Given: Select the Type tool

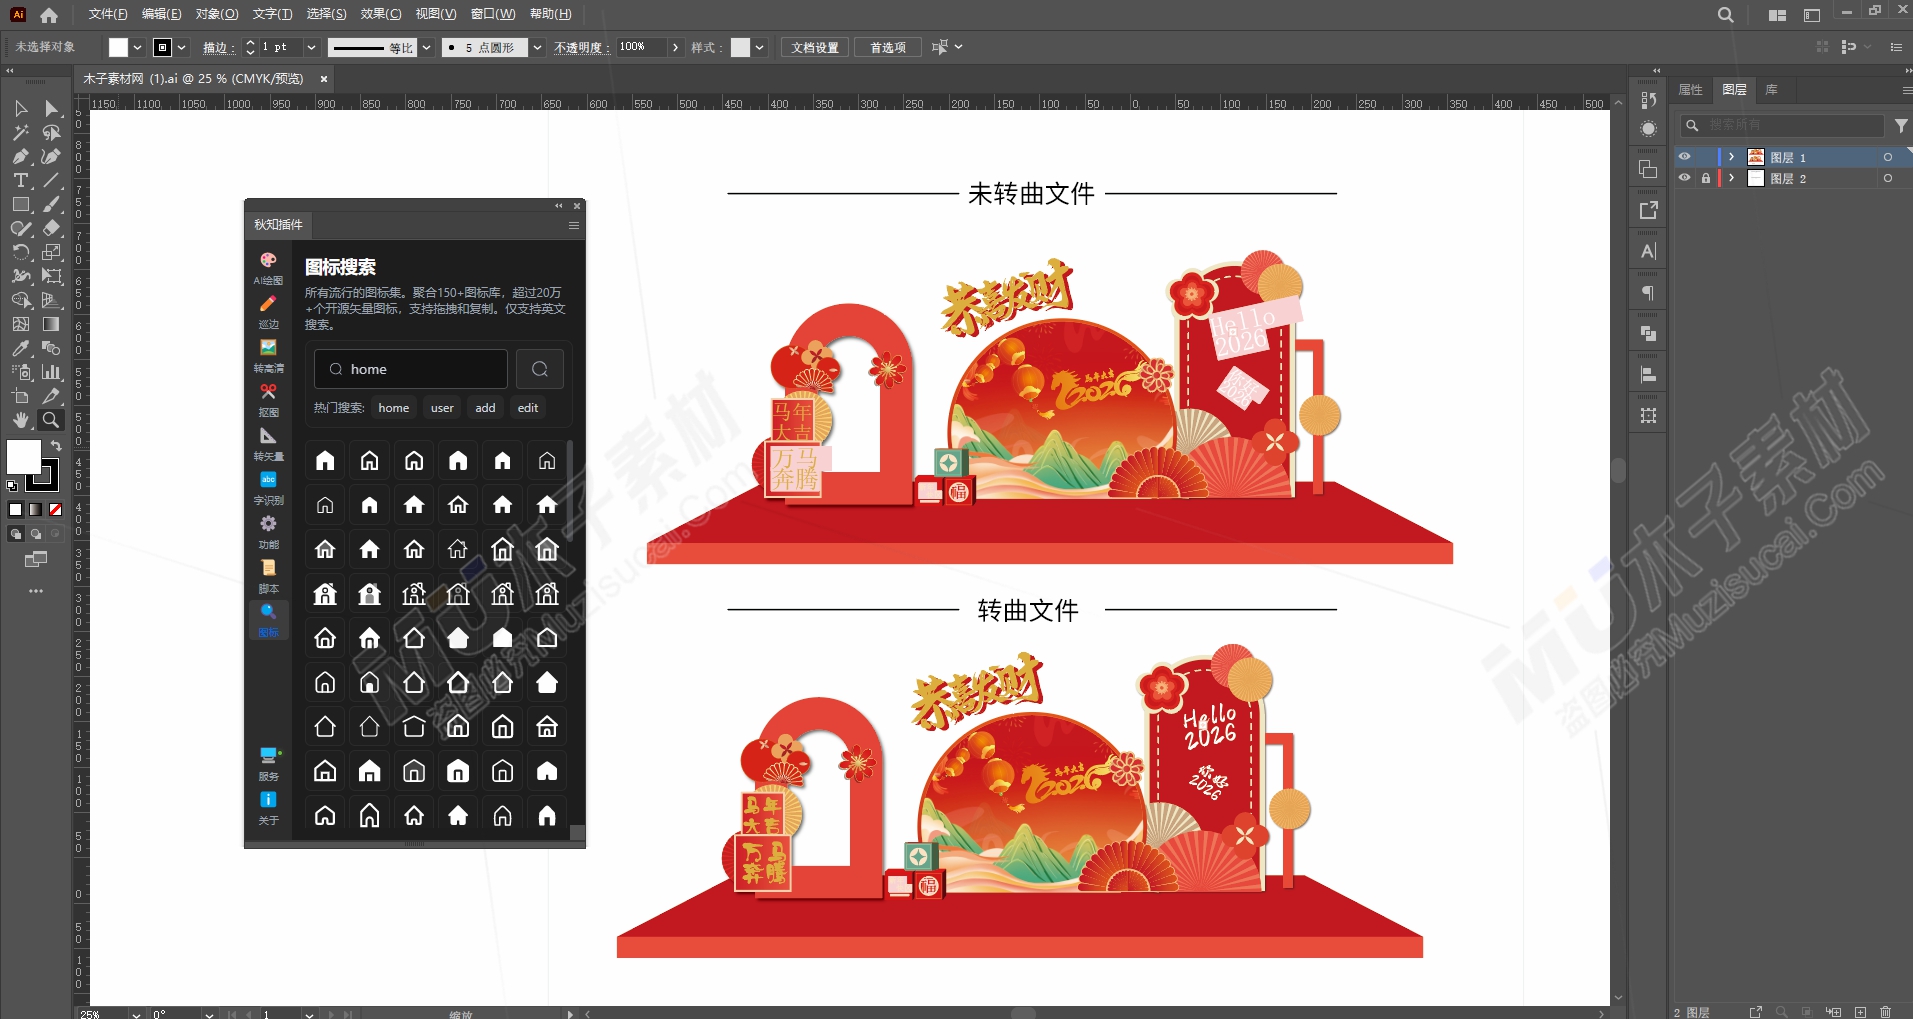Looking at the screenshot, I should [20, 180].
